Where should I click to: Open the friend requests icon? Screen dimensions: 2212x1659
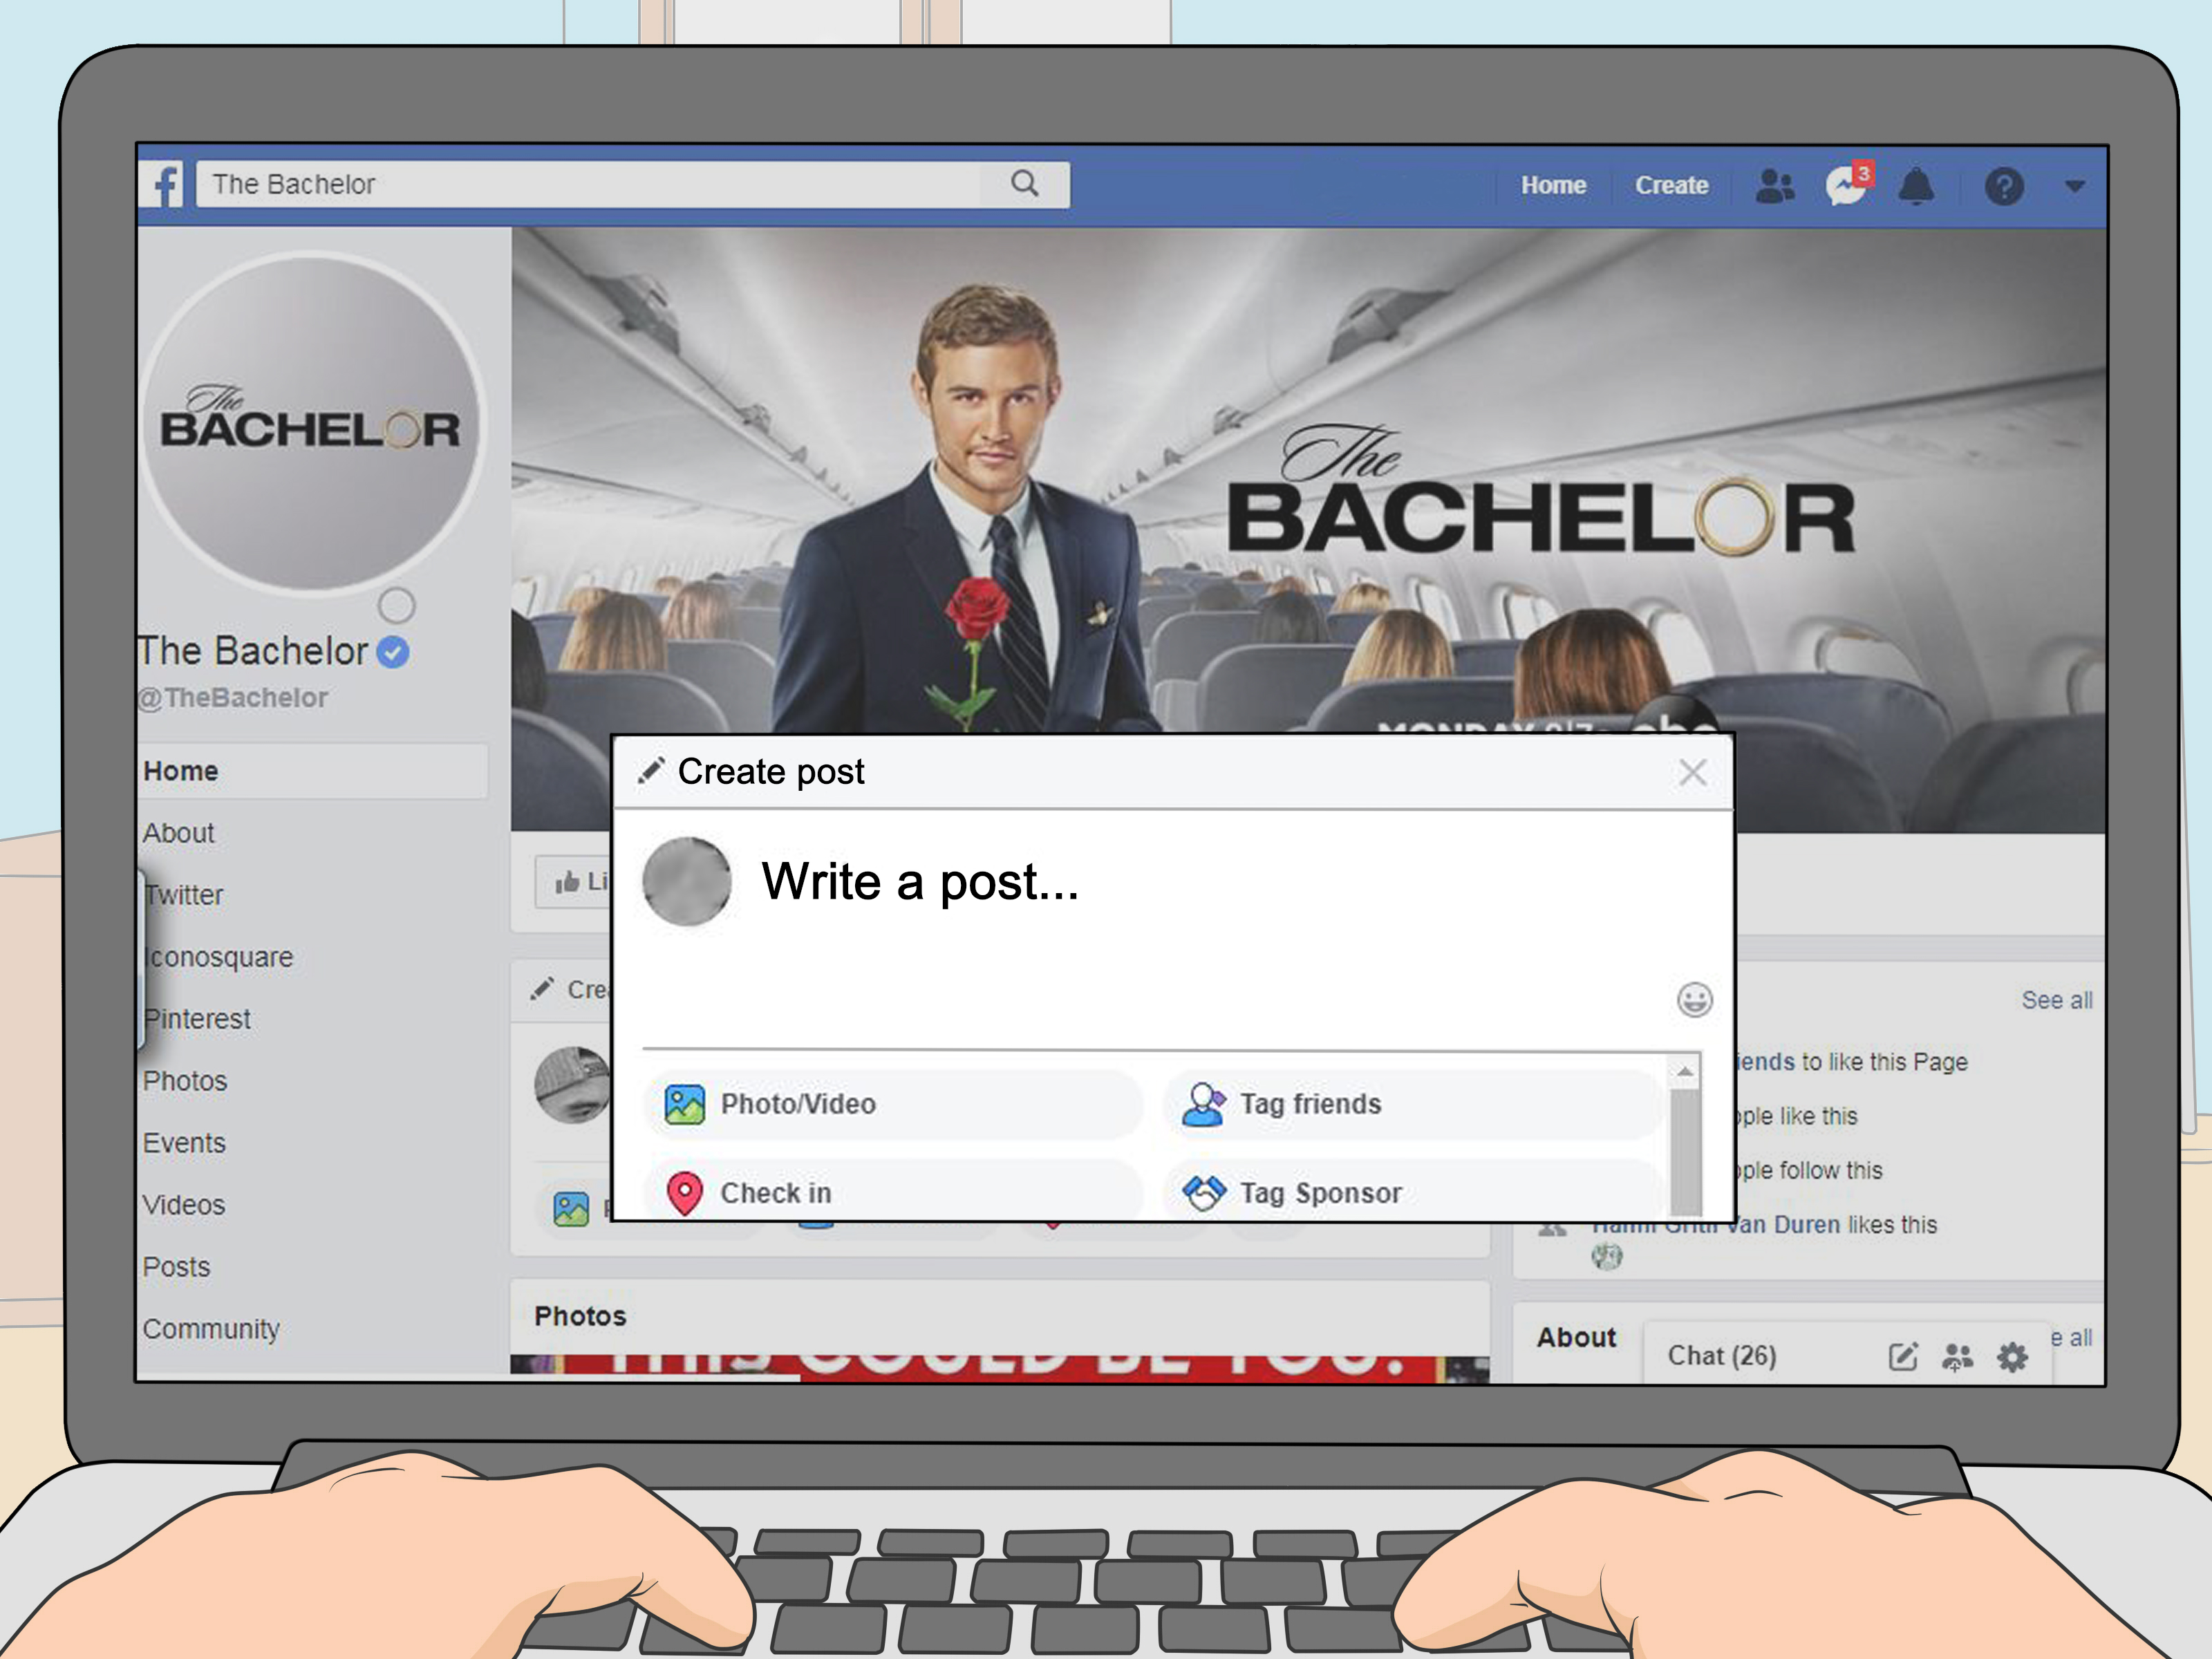(x=1775, y=186)
